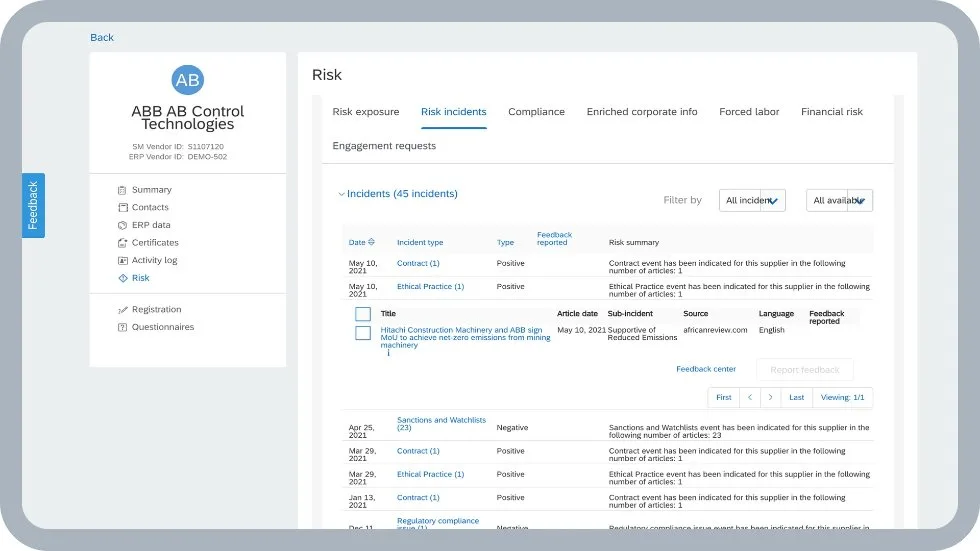Click the Negative type for Sanctions row

coord(512,428)
